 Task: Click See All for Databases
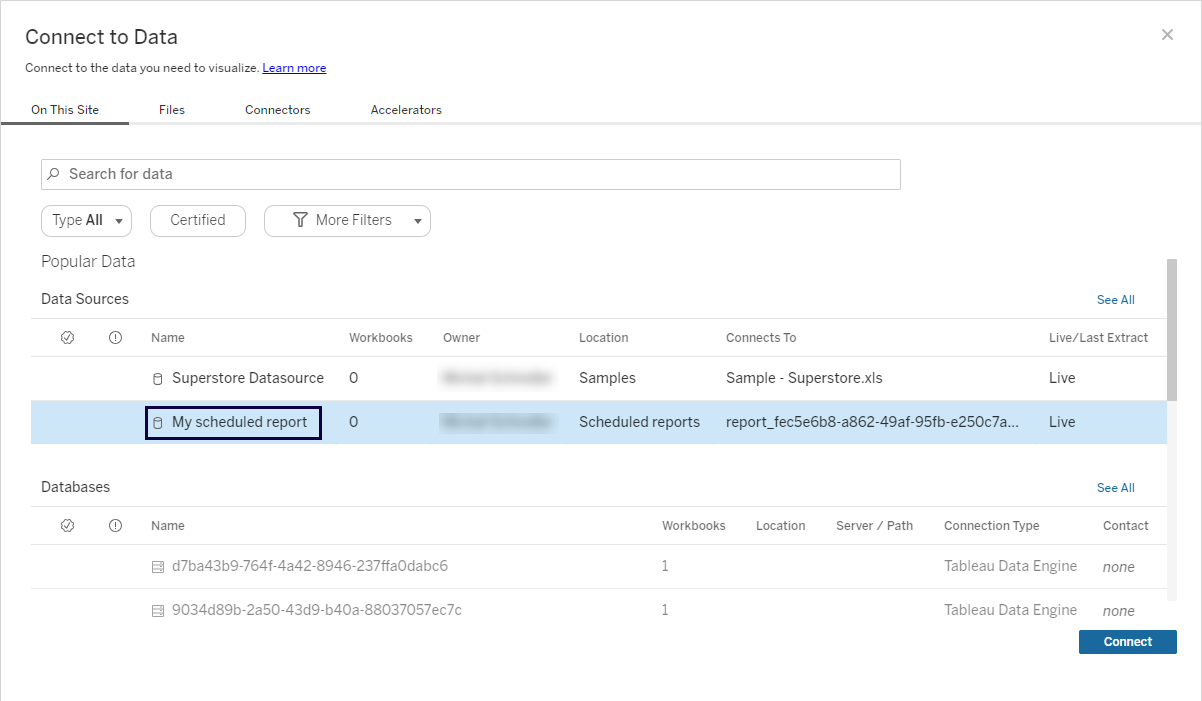1115,488
